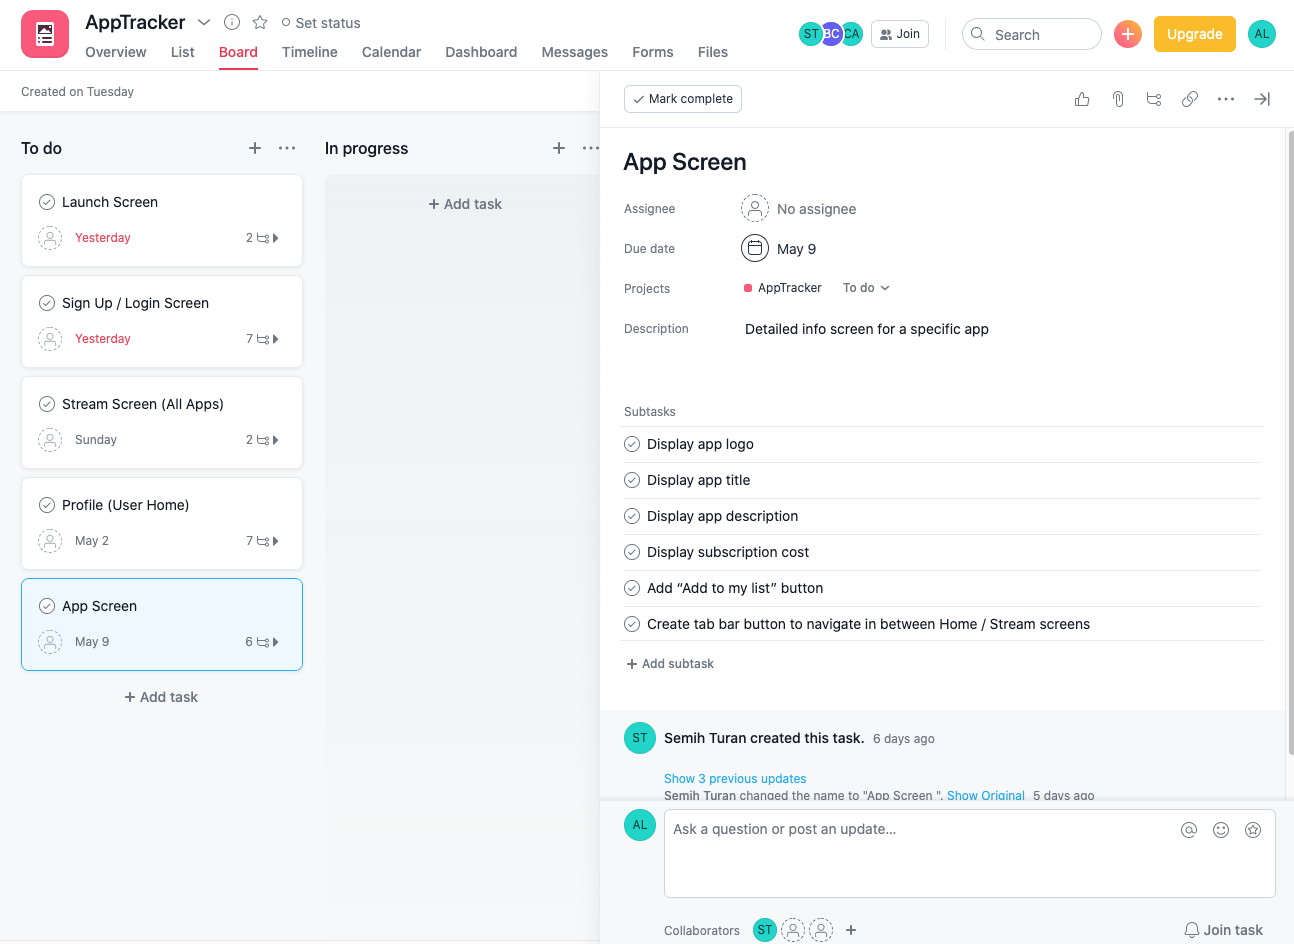Expand the AppTracker project title dropdown
1294x944 pixels.
(x=204, y=21)
